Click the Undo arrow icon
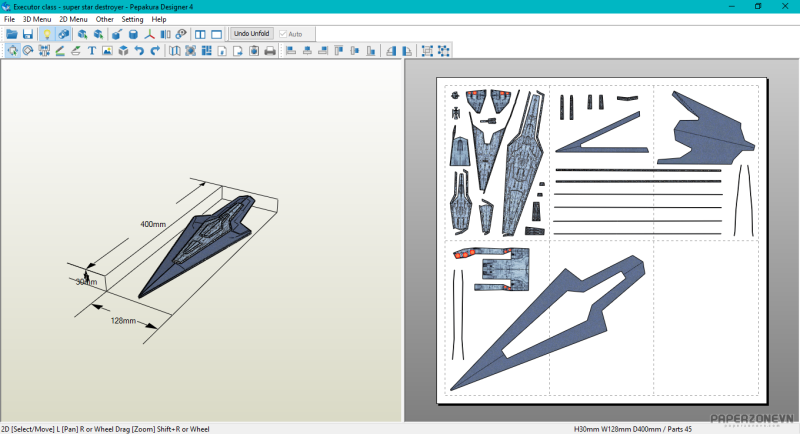The image size is (800, 434). coord(139,51)
